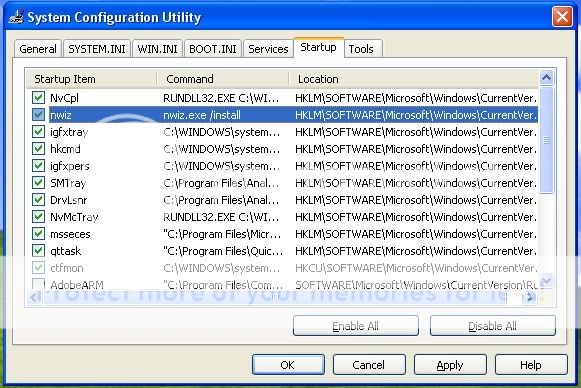Click the vertical scrollbar up arrow
This screenshot has width=581, height=388.
[x=547, y=77]
